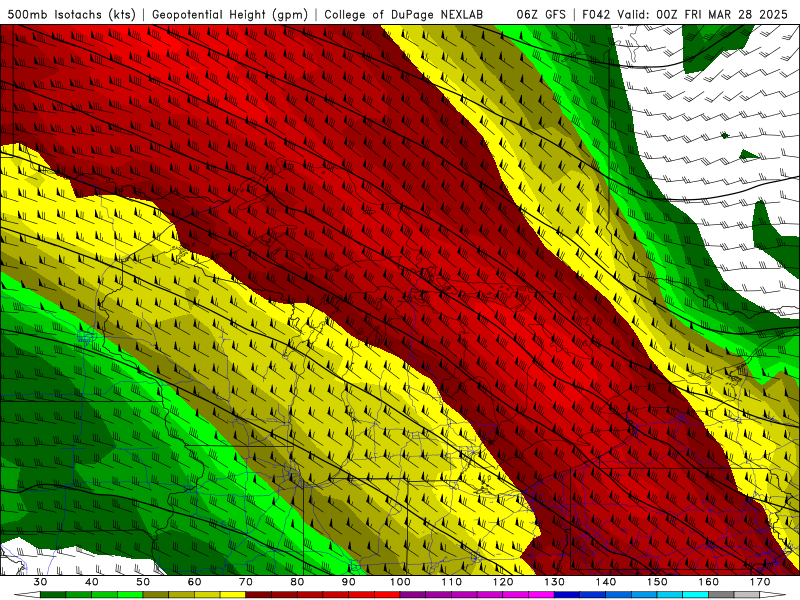Click the colorbar label '30'
The width and height of the screenshot is (800, 600).
point(40,582)
